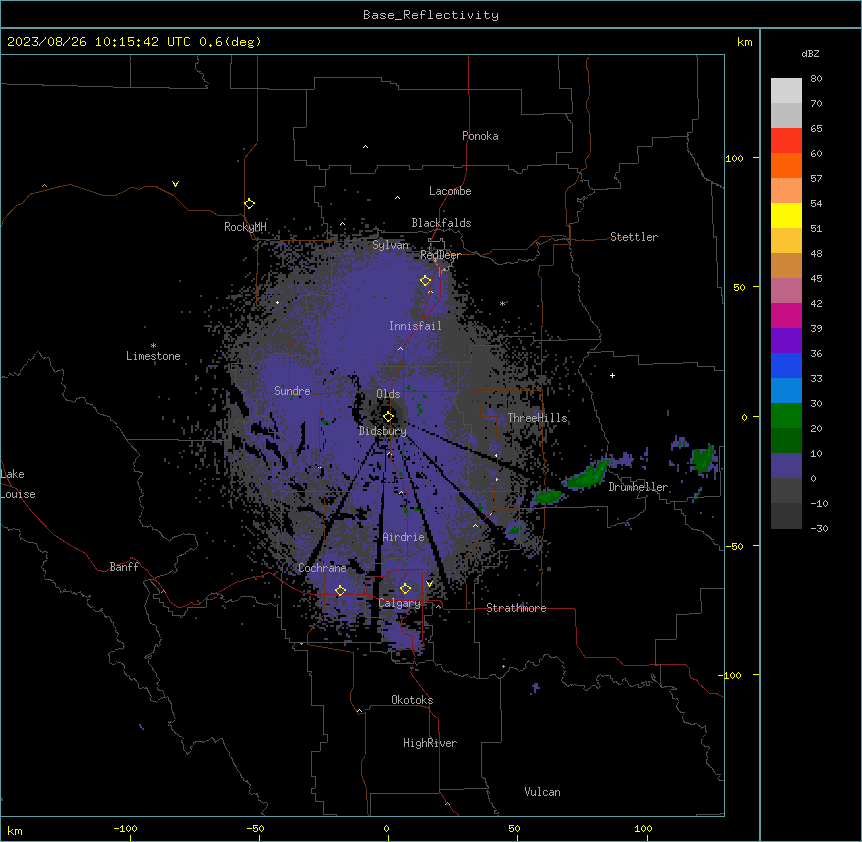Click the Lake Louise label
Image resolution: width=862 pixels, height=842 pixels.
(x=18, y=484)
